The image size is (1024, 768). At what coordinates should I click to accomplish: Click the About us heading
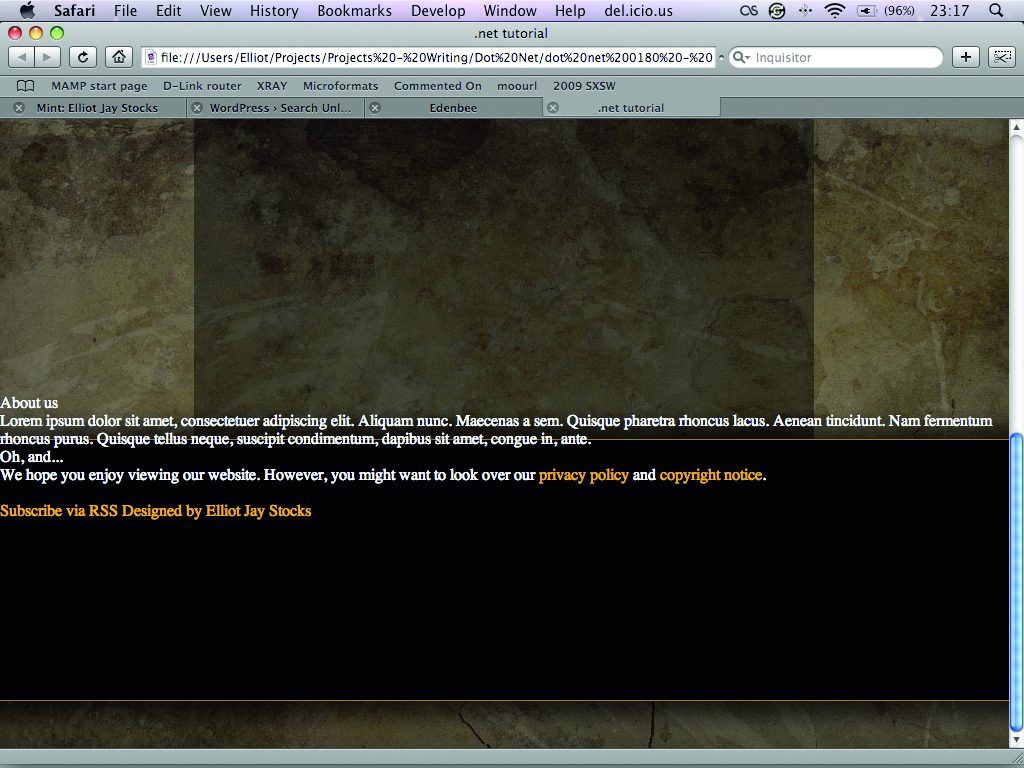pos(29,402)
